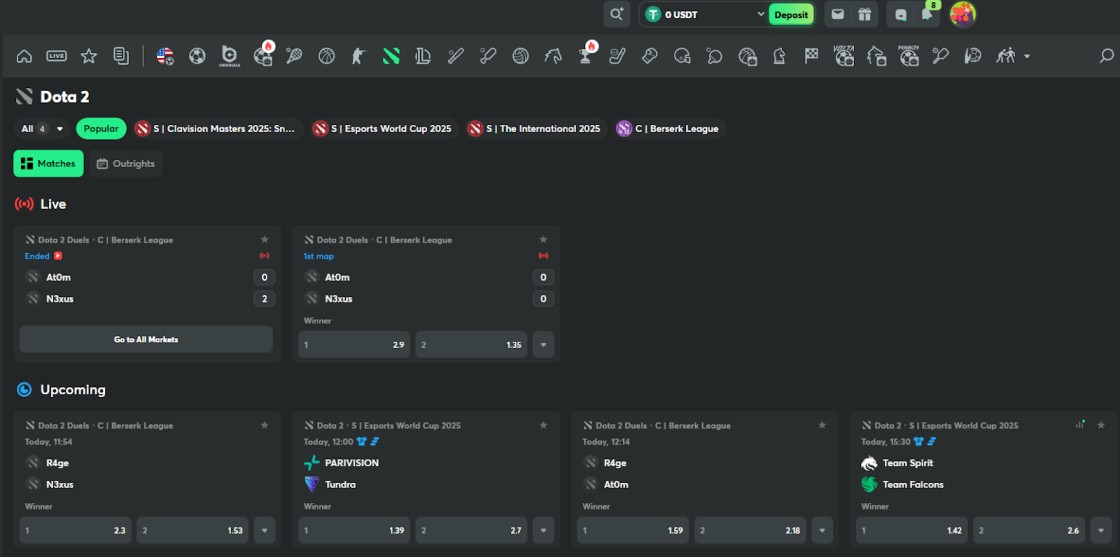The width and height of the screenshot is (1120, 557).
Task: Select the Counter-Strike soldier icon
Action: click(x=359, y=56)
